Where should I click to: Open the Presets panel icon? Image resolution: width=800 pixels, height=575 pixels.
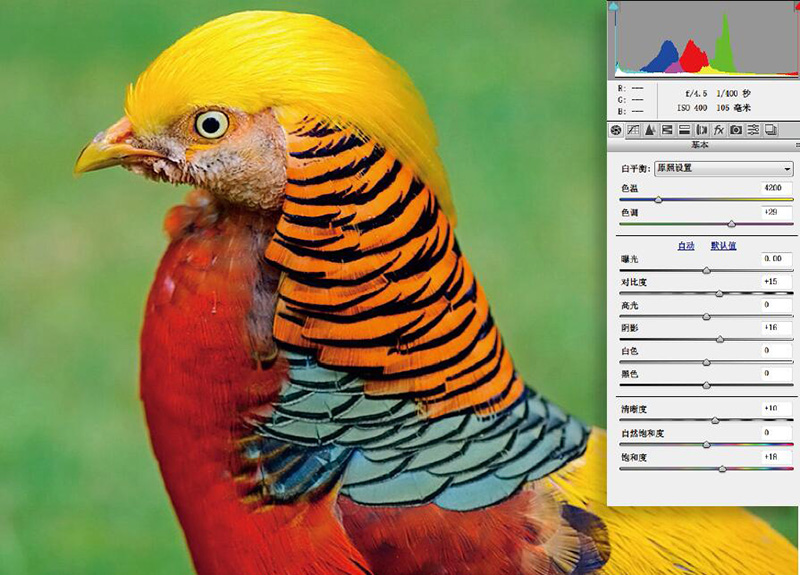752,130
